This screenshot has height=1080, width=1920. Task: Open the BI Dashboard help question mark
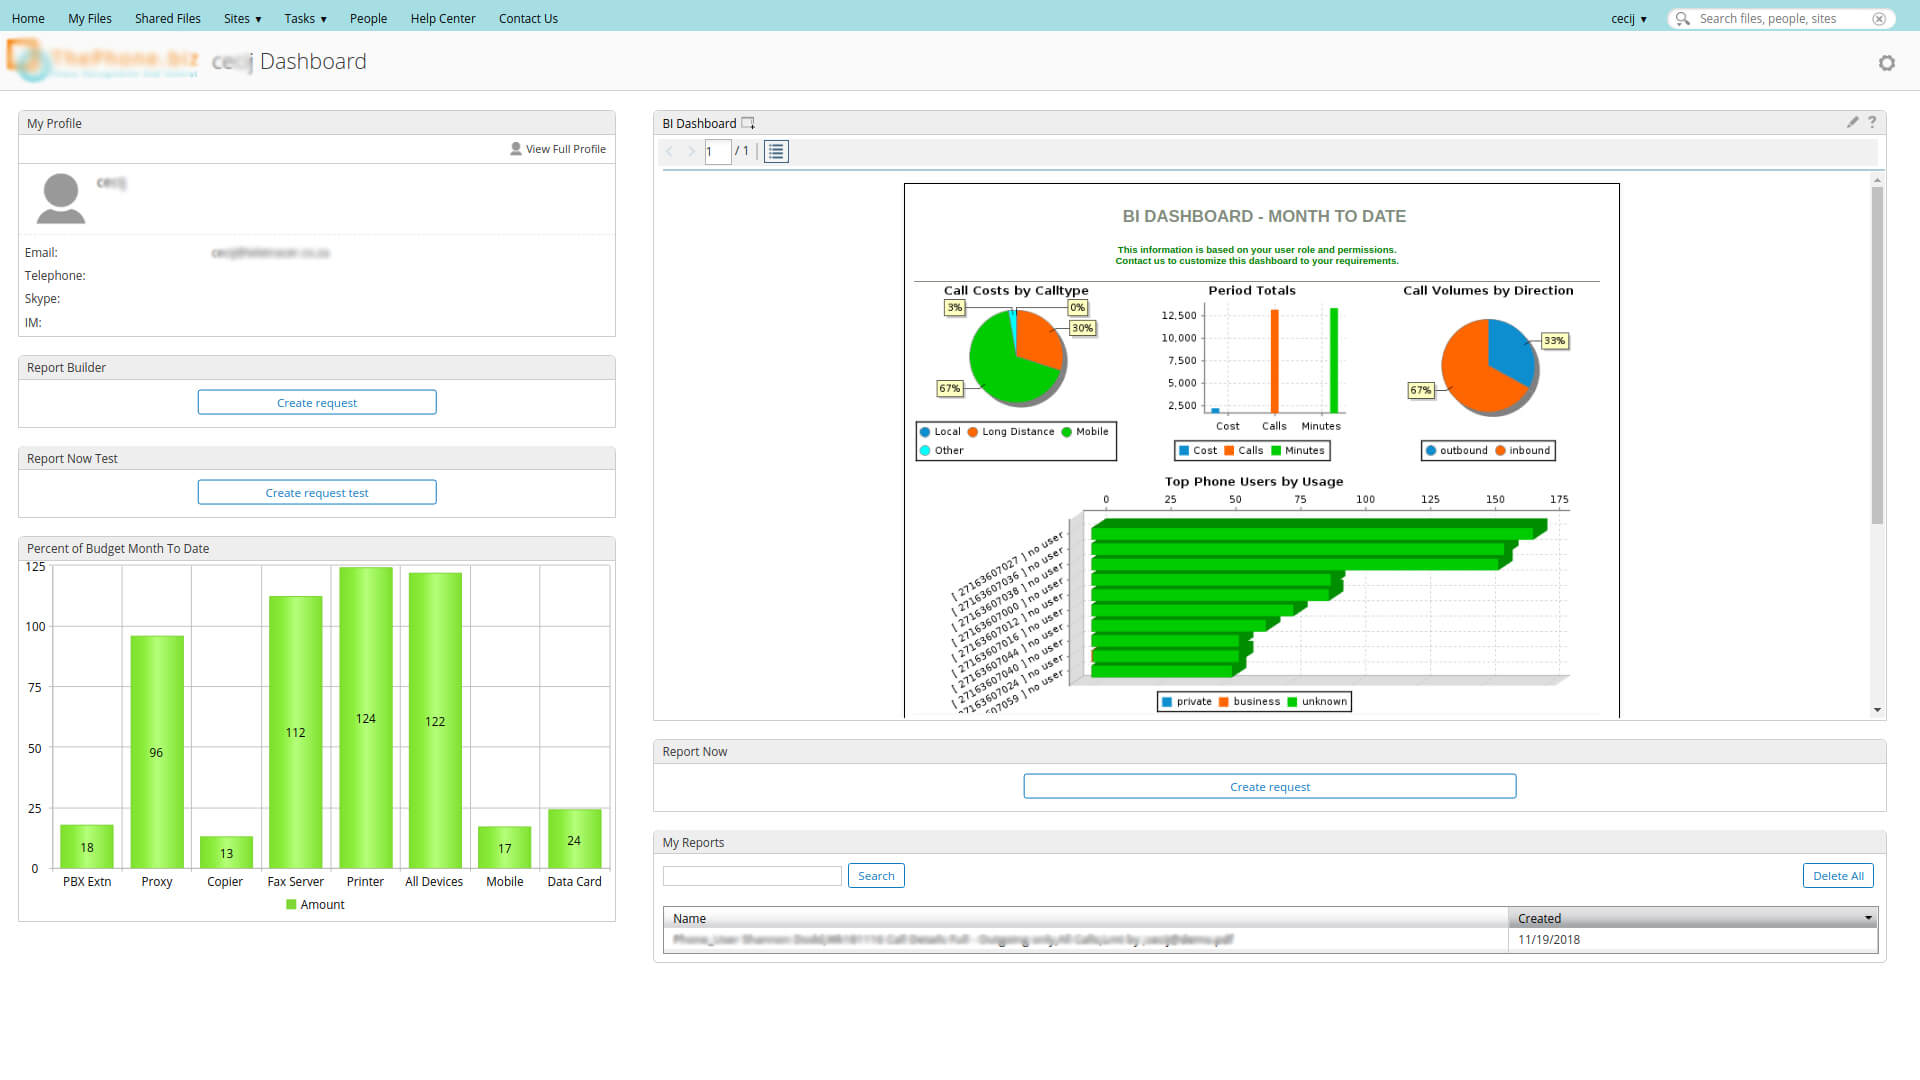(1872, 122)
